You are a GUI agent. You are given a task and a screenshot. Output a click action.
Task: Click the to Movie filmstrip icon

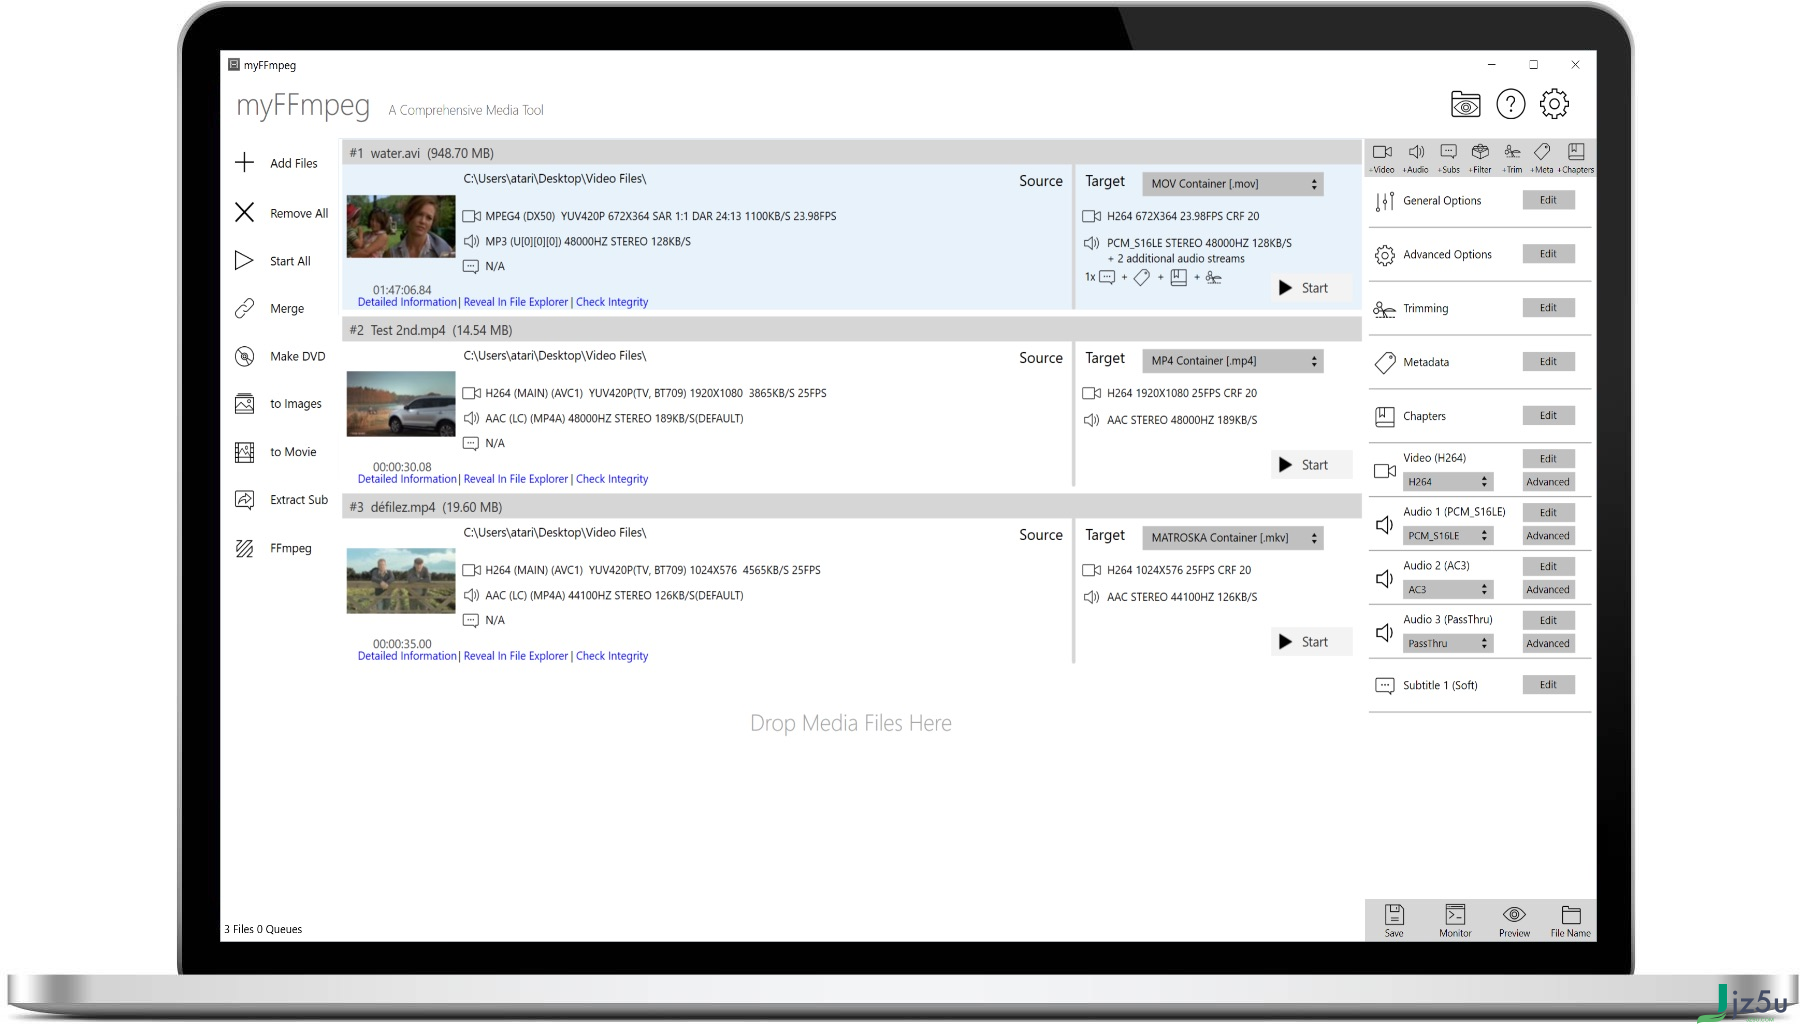point(244,452)
